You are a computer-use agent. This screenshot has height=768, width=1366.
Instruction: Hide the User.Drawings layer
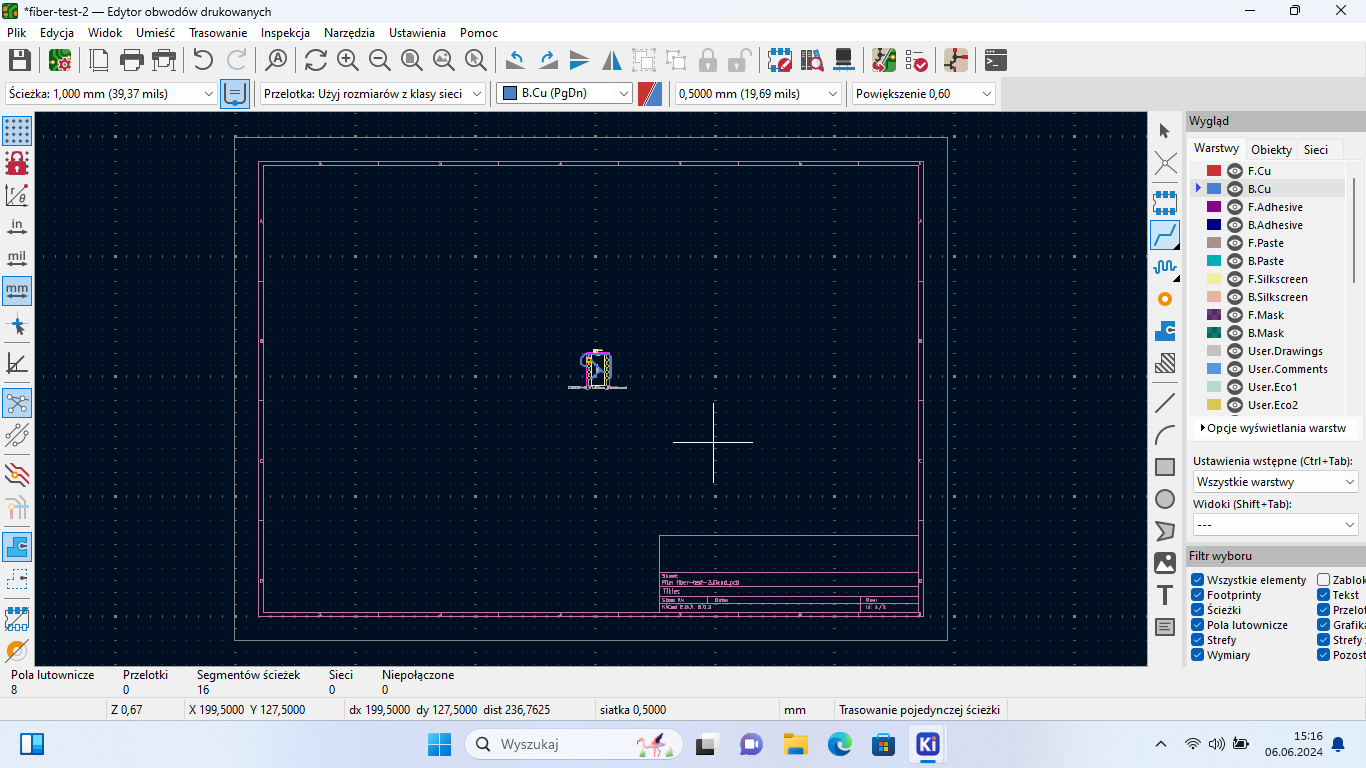tap(1235, 351)
